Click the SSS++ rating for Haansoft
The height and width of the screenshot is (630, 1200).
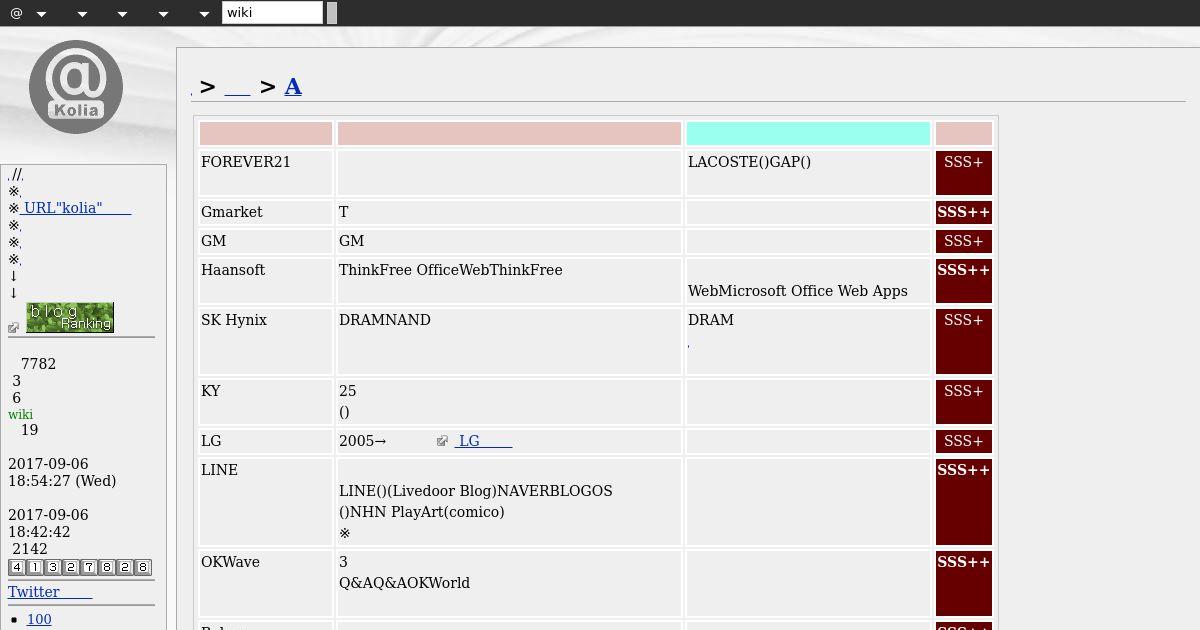pyautogui.click(x=964, y=281)
